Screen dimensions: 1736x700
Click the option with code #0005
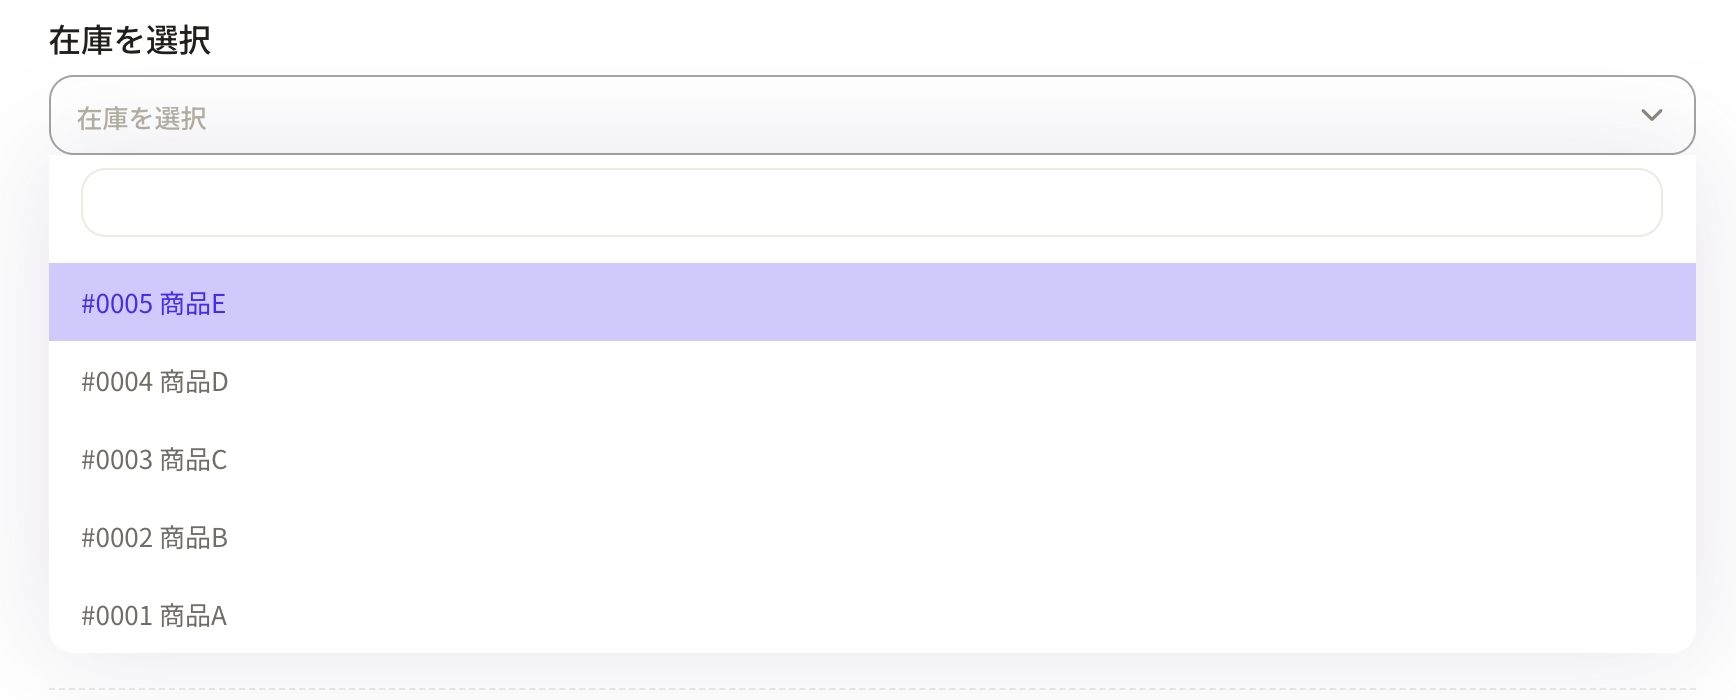coord(117,303)
